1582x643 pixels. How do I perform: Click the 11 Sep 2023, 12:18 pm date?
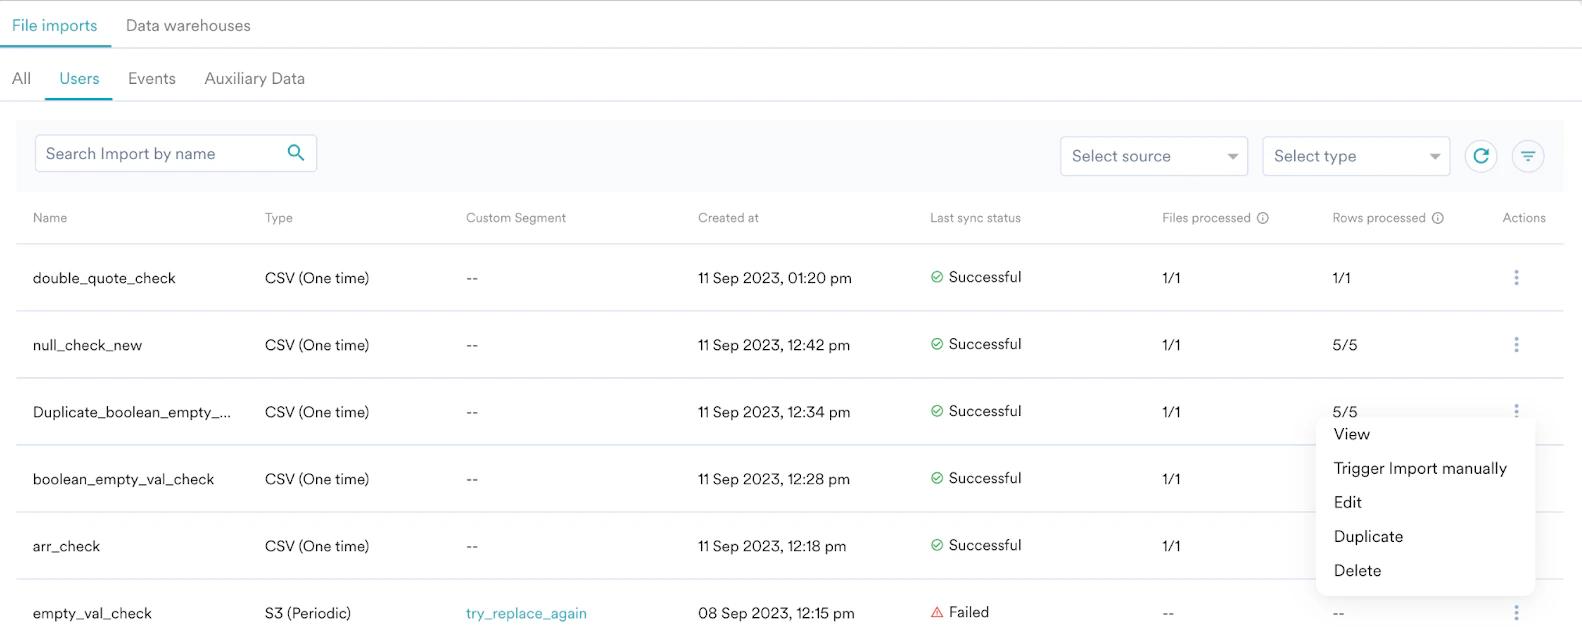(772, 546)
